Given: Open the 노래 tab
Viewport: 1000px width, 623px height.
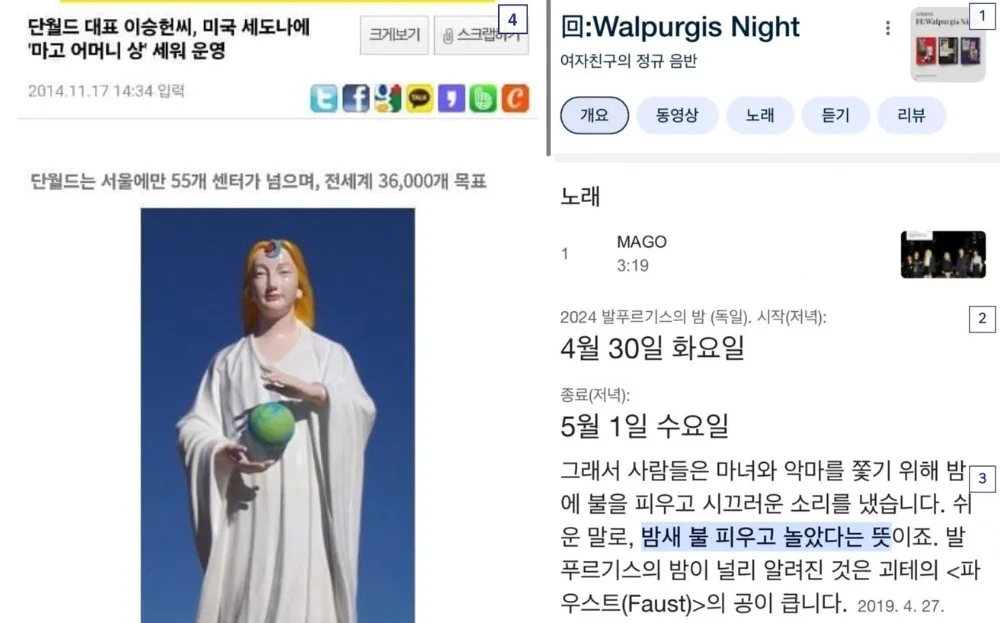Looking at the screenshot, I should coord(760,115).
